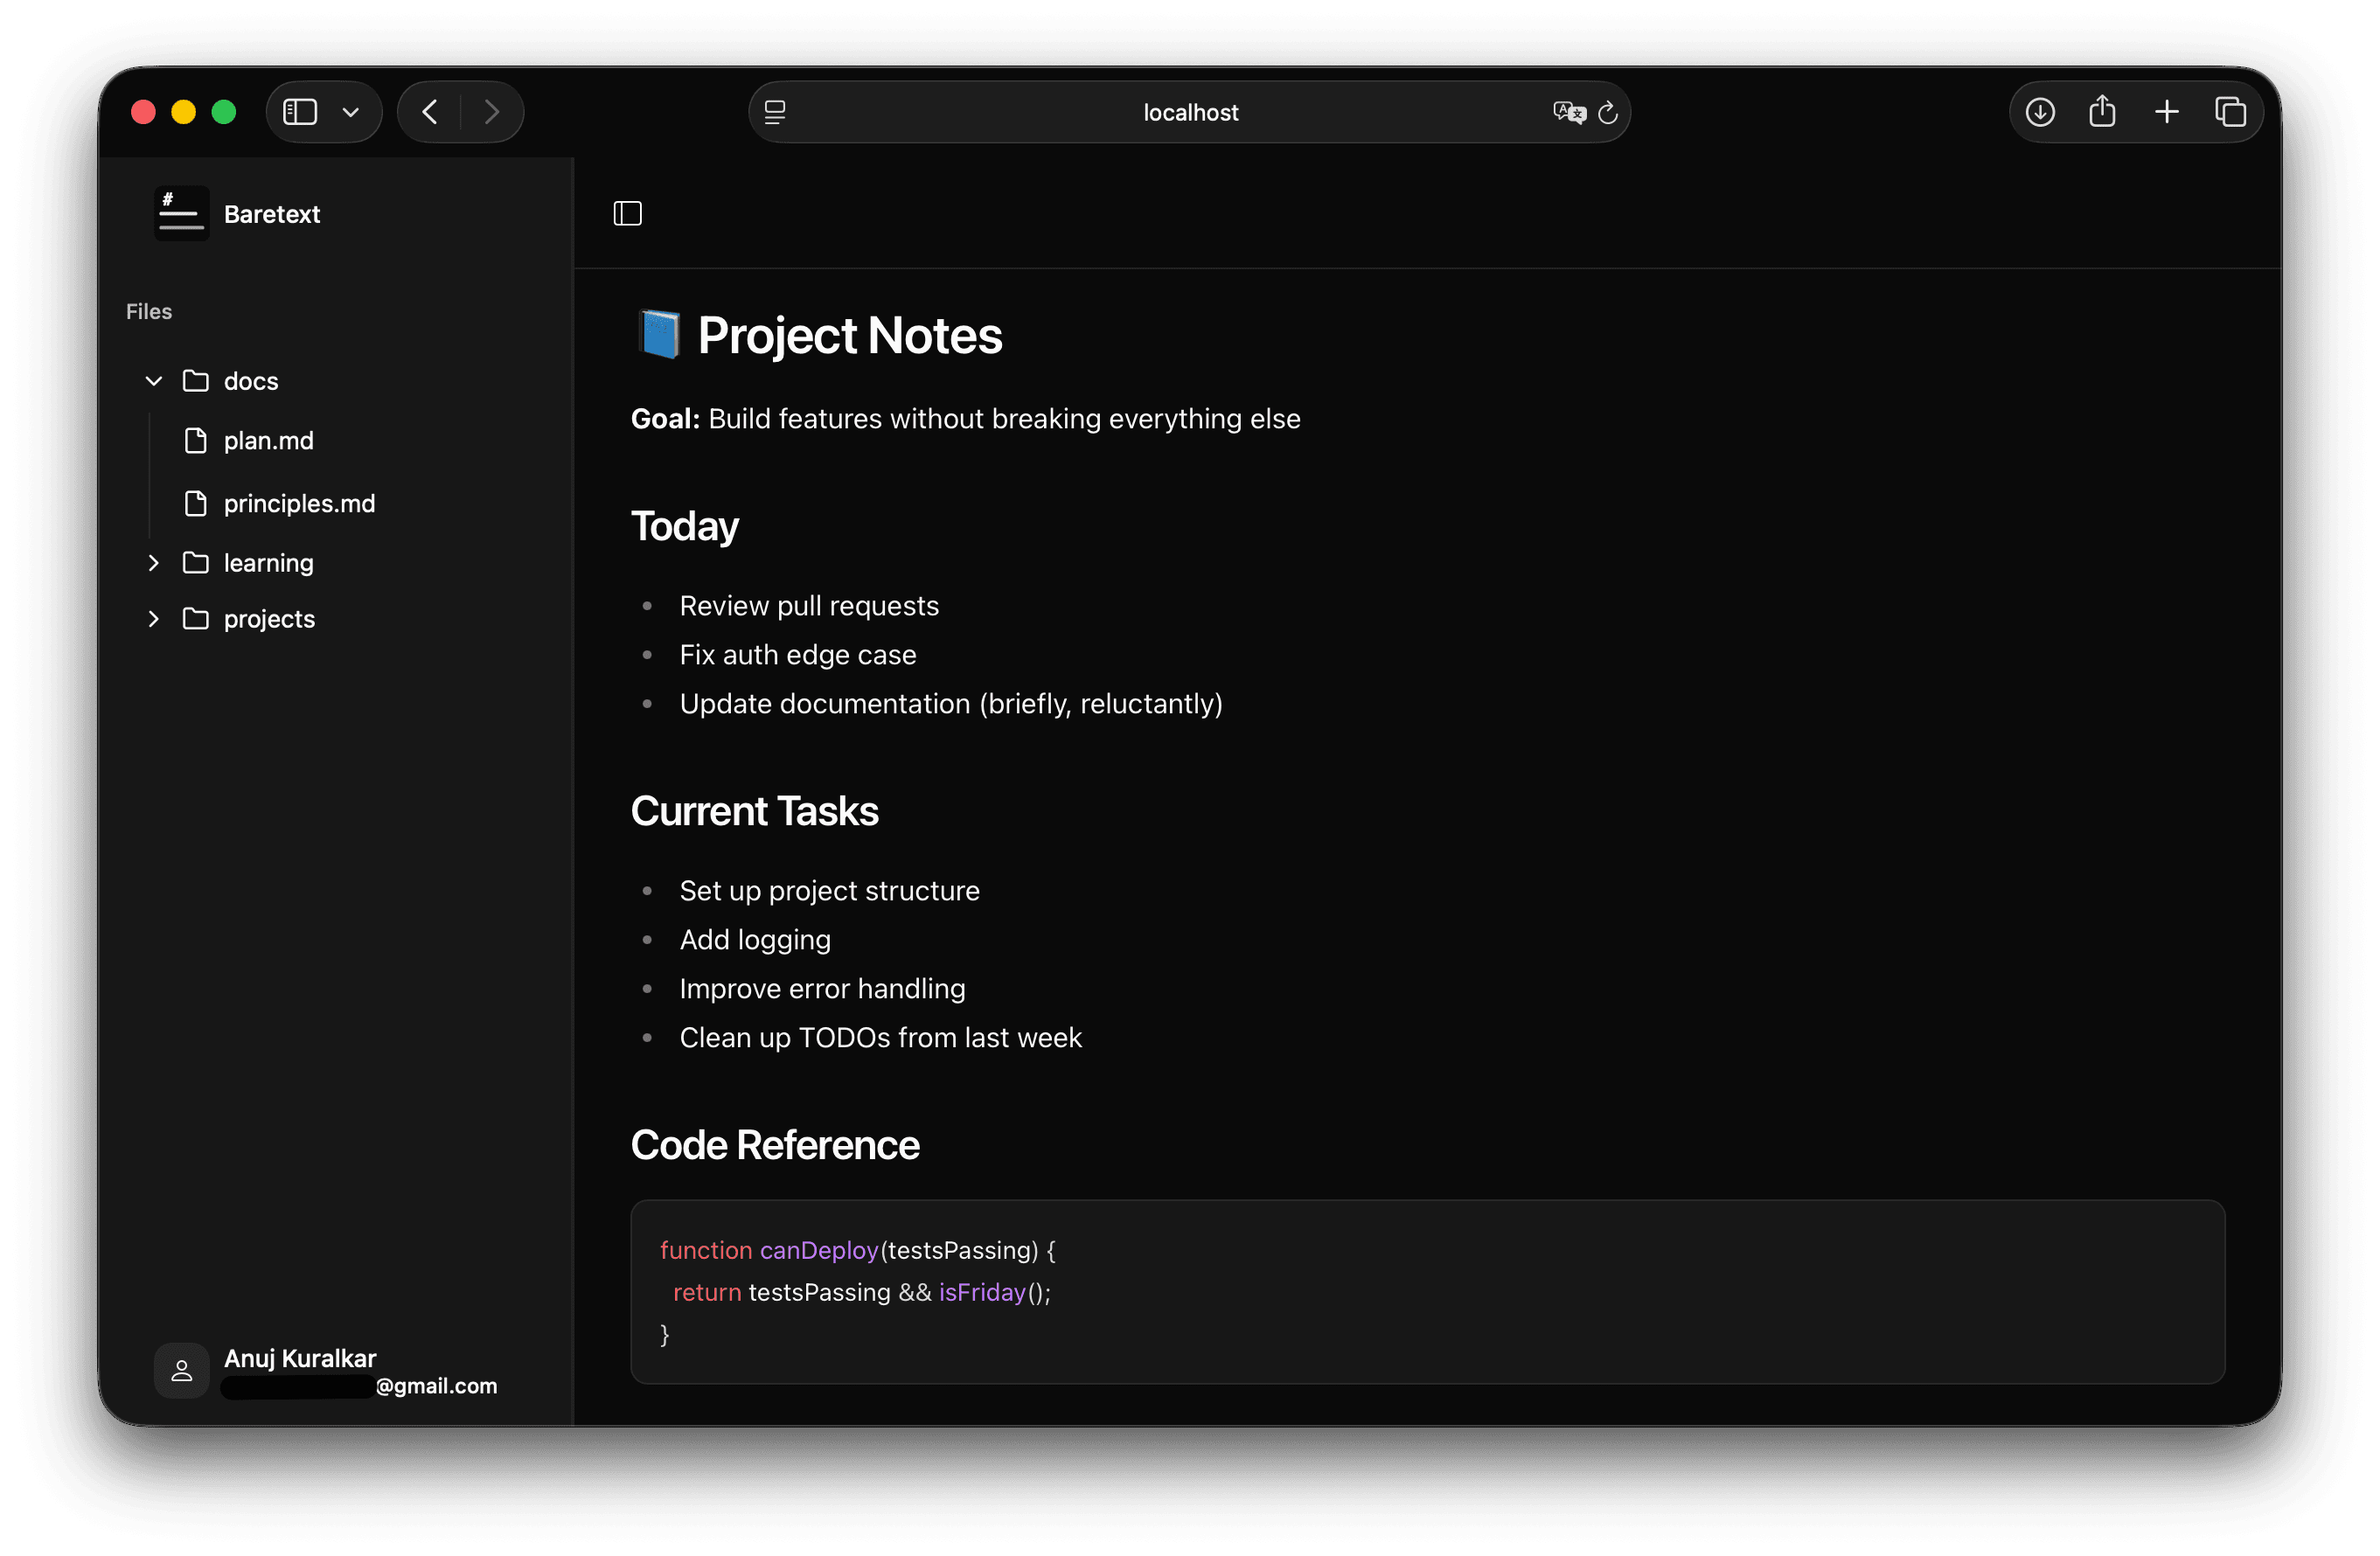The height and width of the screenshot is (1556, 2380).
Task: Click the user avatar icon next to Anuj Kuralkar
Action: [181, 1370]
